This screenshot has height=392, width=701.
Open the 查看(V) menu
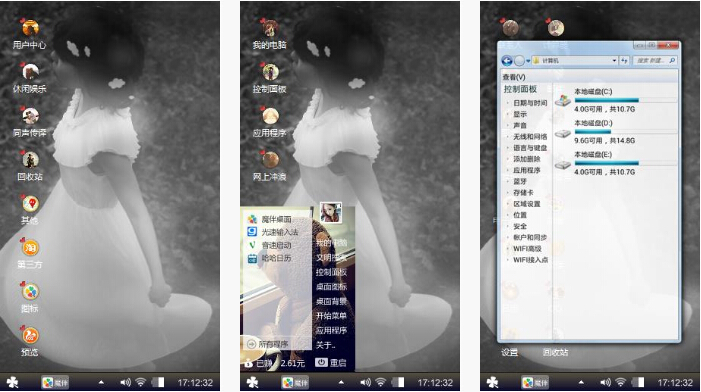[514, 77]
